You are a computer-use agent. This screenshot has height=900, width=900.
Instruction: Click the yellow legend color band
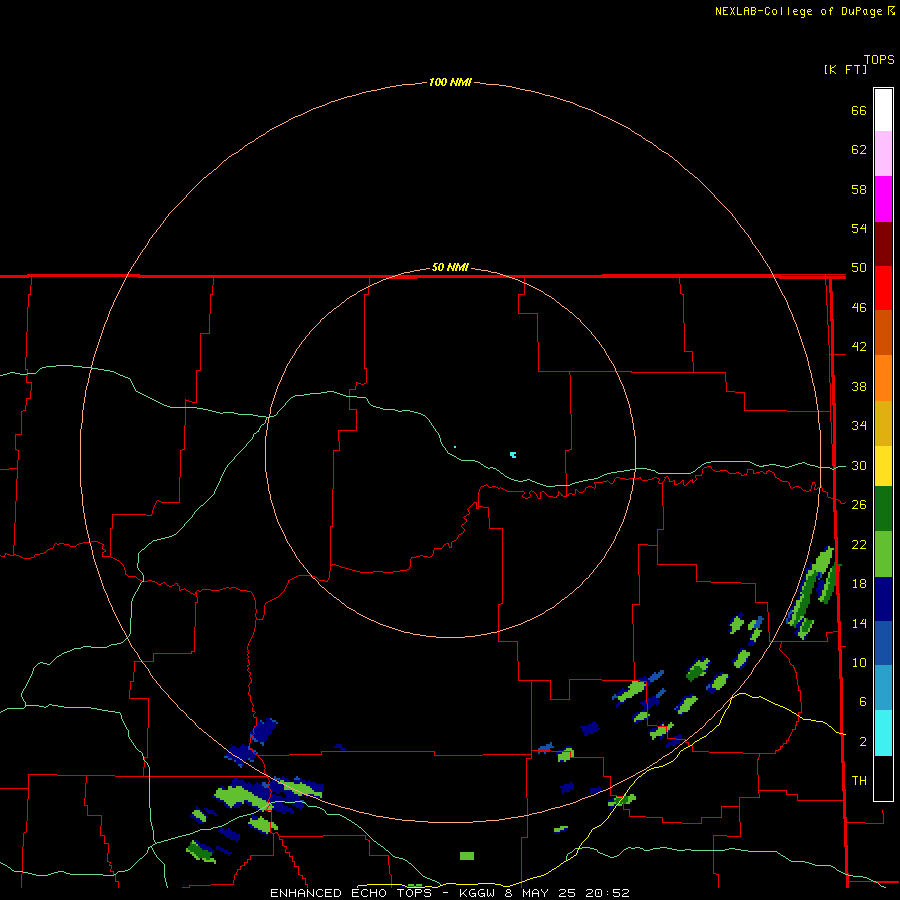(883, 466)
